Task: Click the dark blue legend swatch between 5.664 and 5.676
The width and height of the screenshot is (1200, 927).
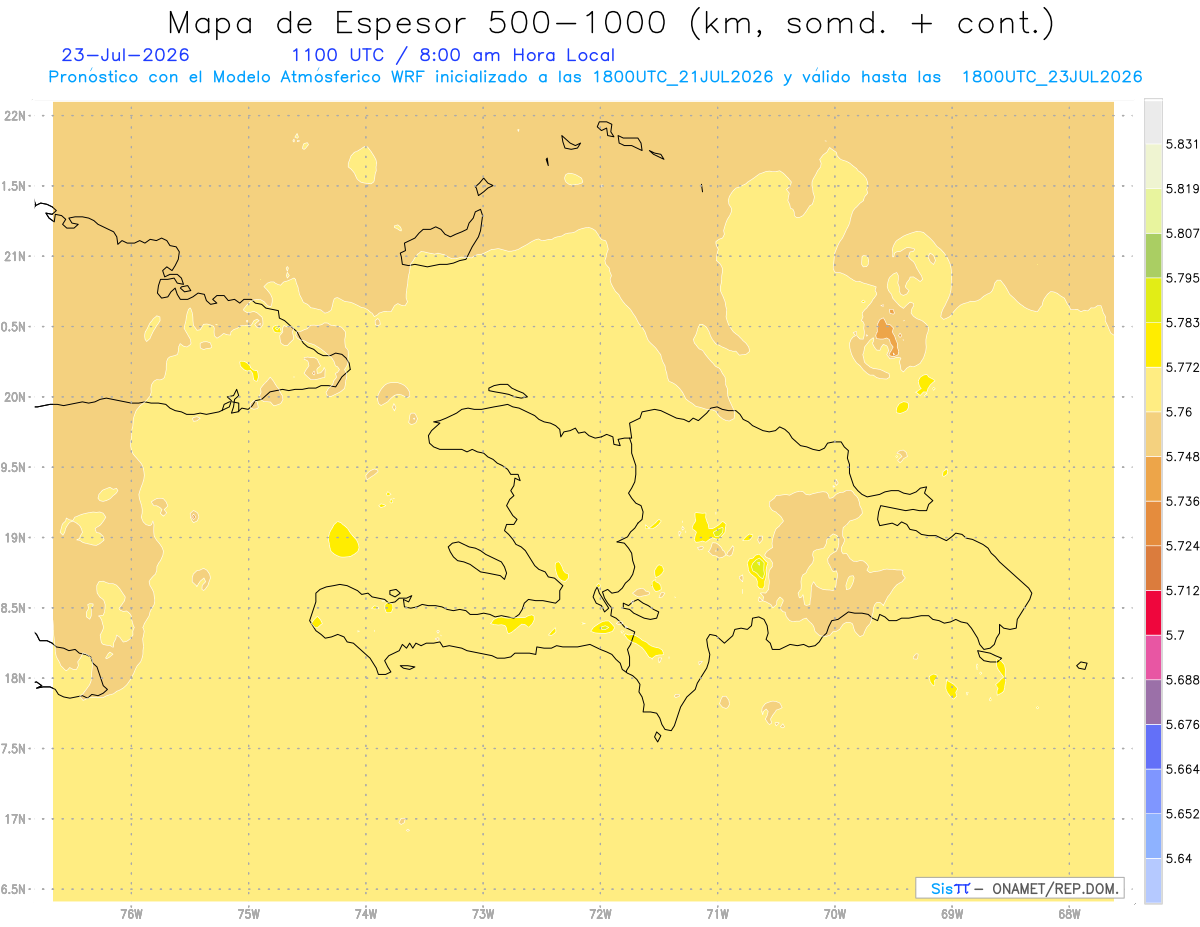Action: [1153, 747]
